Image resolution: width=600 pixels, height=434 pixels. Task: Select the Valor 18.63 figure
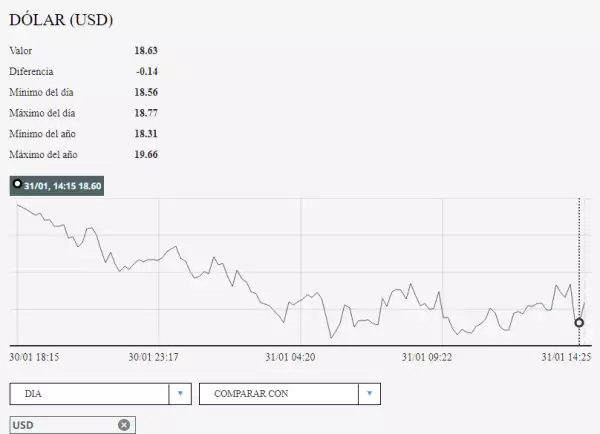click(146, 50)
